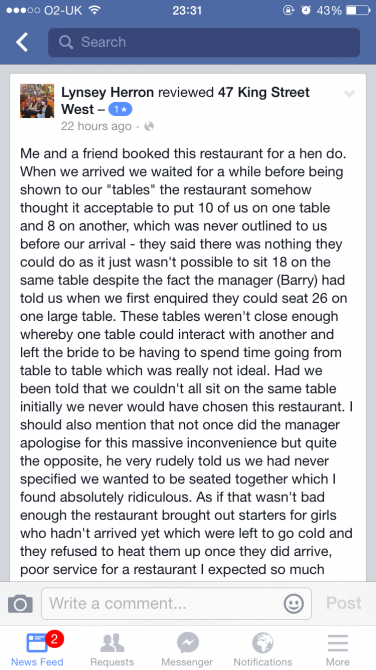Viewport: 376px width, 670px height.
Task: Tap the Wi-Fi status icon
Action: click(94, 10)
